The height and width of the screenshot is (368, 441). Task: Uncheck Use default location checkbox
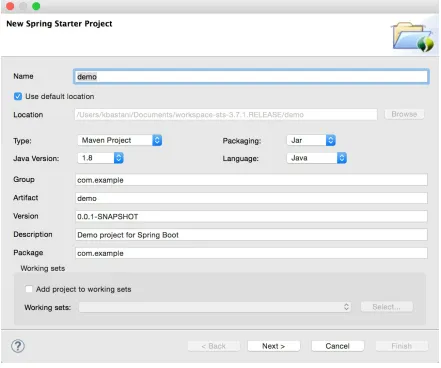tap(18, 96)
